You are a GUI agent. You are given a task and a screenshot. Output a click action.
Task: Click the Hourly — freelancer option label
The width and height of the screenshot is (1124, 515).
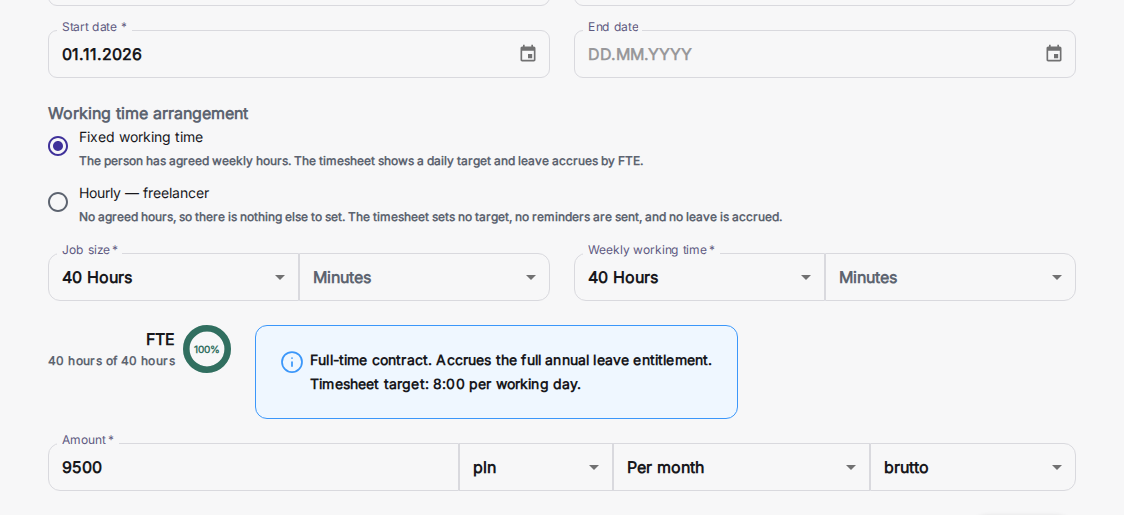[144, 193]
